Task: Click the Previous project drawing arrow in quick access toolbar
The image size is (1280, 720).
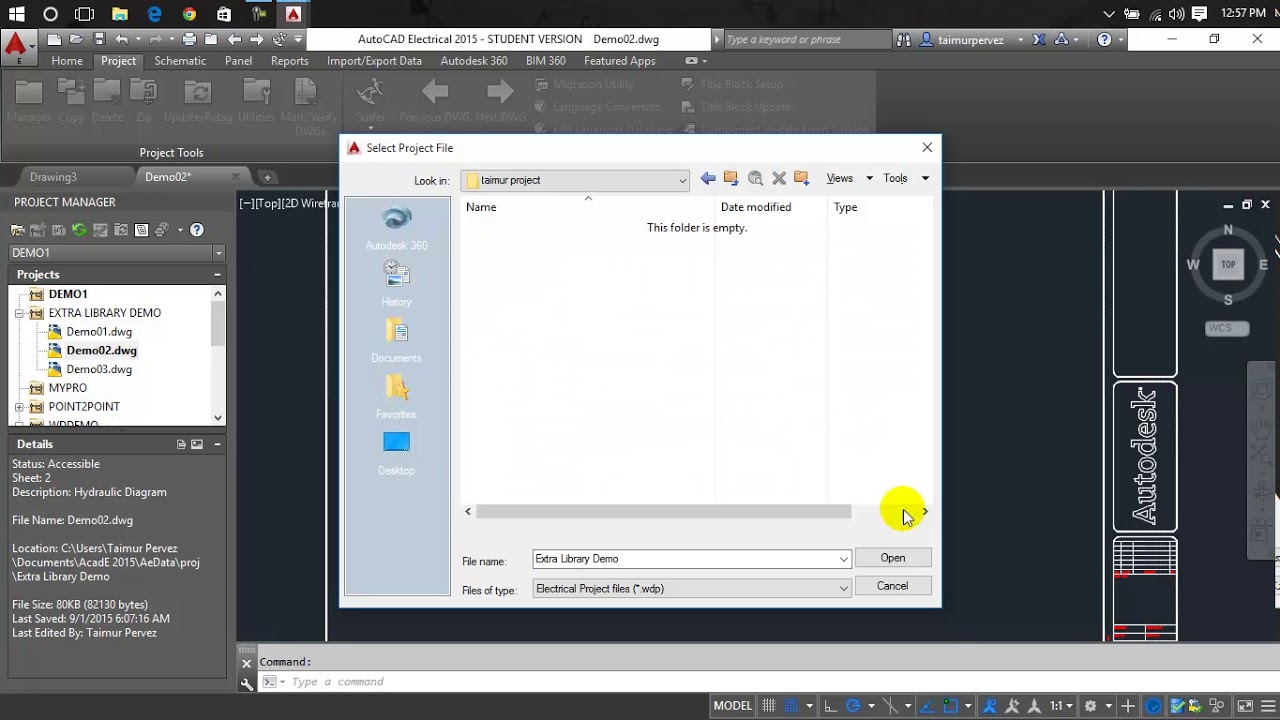Action: [234, 39]
